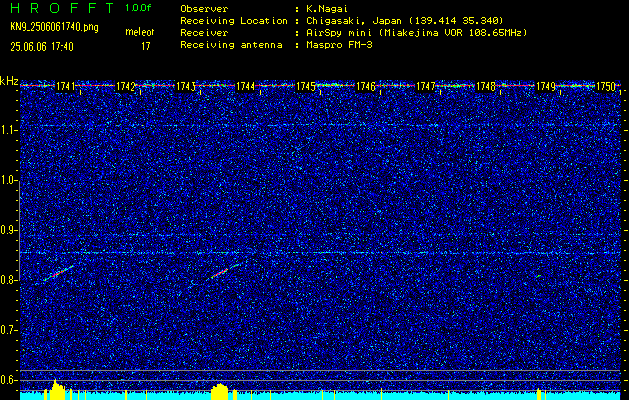This screenshot has width=629, height=400.
Task: Click the date stamp 25.06.06 17:40
Action: [42, 47]
